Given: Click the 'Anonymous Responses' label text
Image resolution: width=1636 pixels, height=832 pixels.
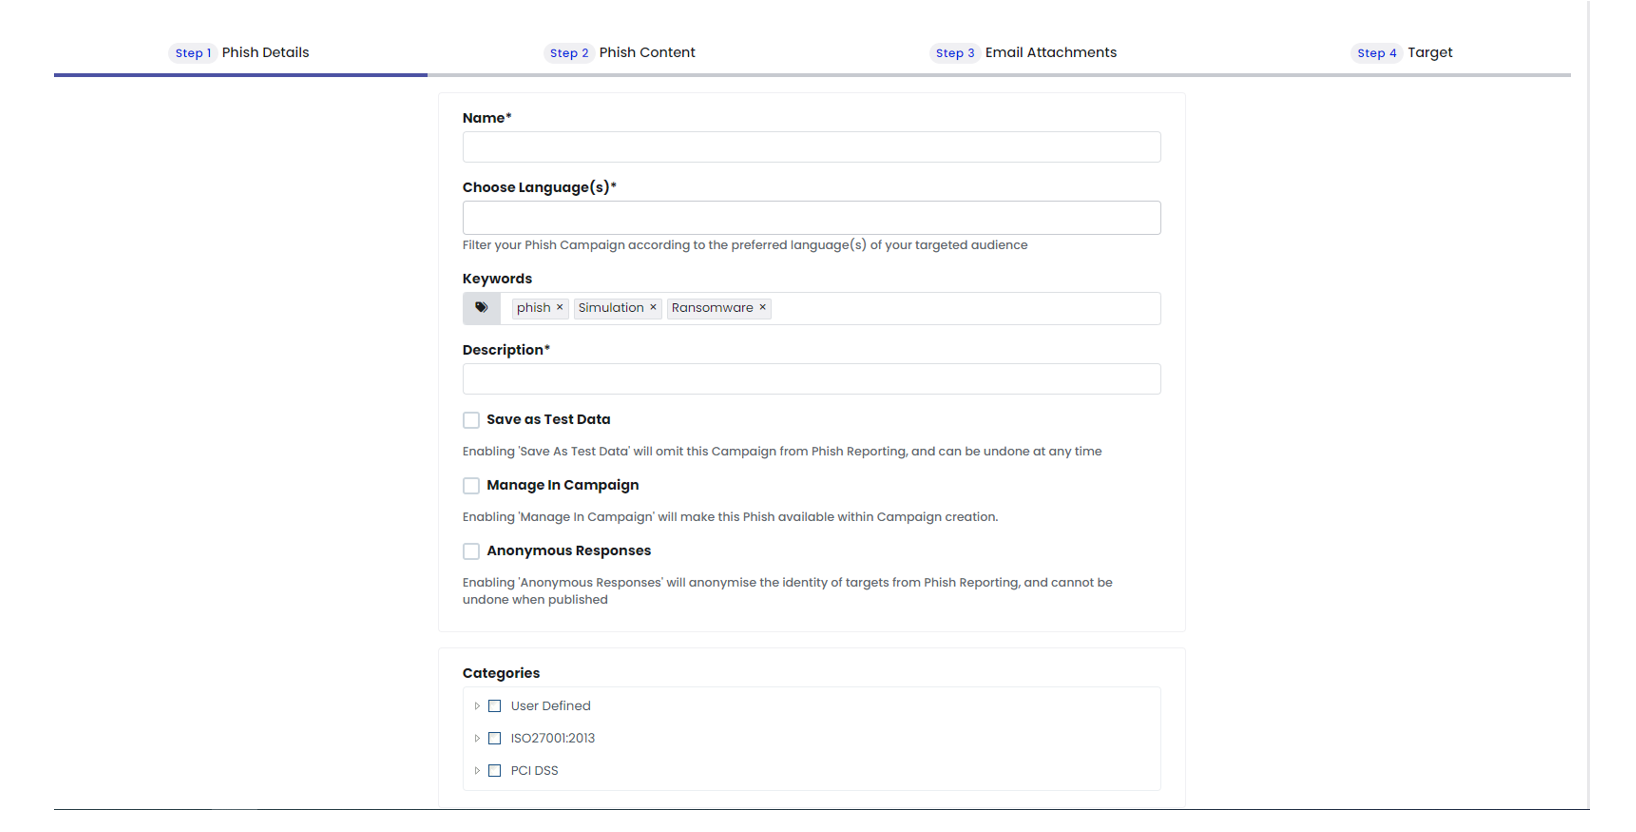Looking at the screenshot, I should point(568,551).
